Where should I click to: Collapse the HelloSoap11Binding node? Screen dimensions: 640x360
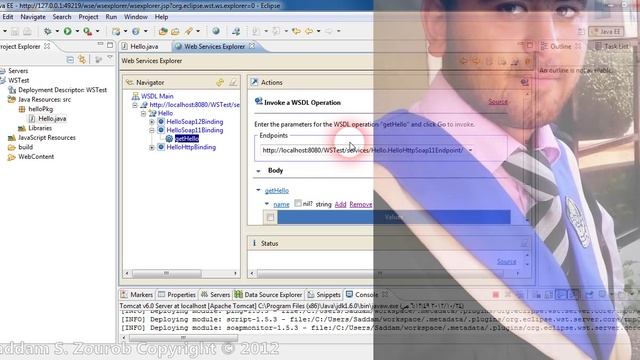[152, 130]
